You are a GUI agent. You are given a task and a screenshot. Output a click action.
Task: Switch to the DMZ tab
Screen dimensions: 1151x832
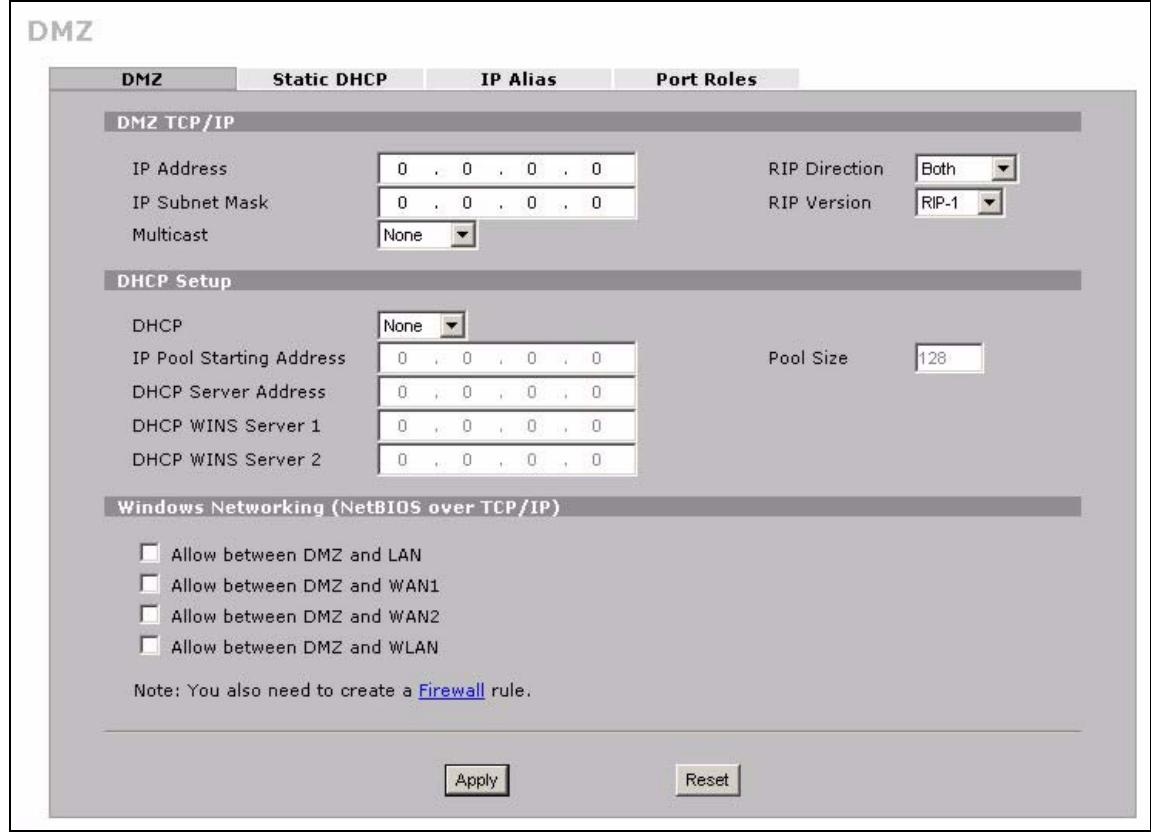point(142,79)
